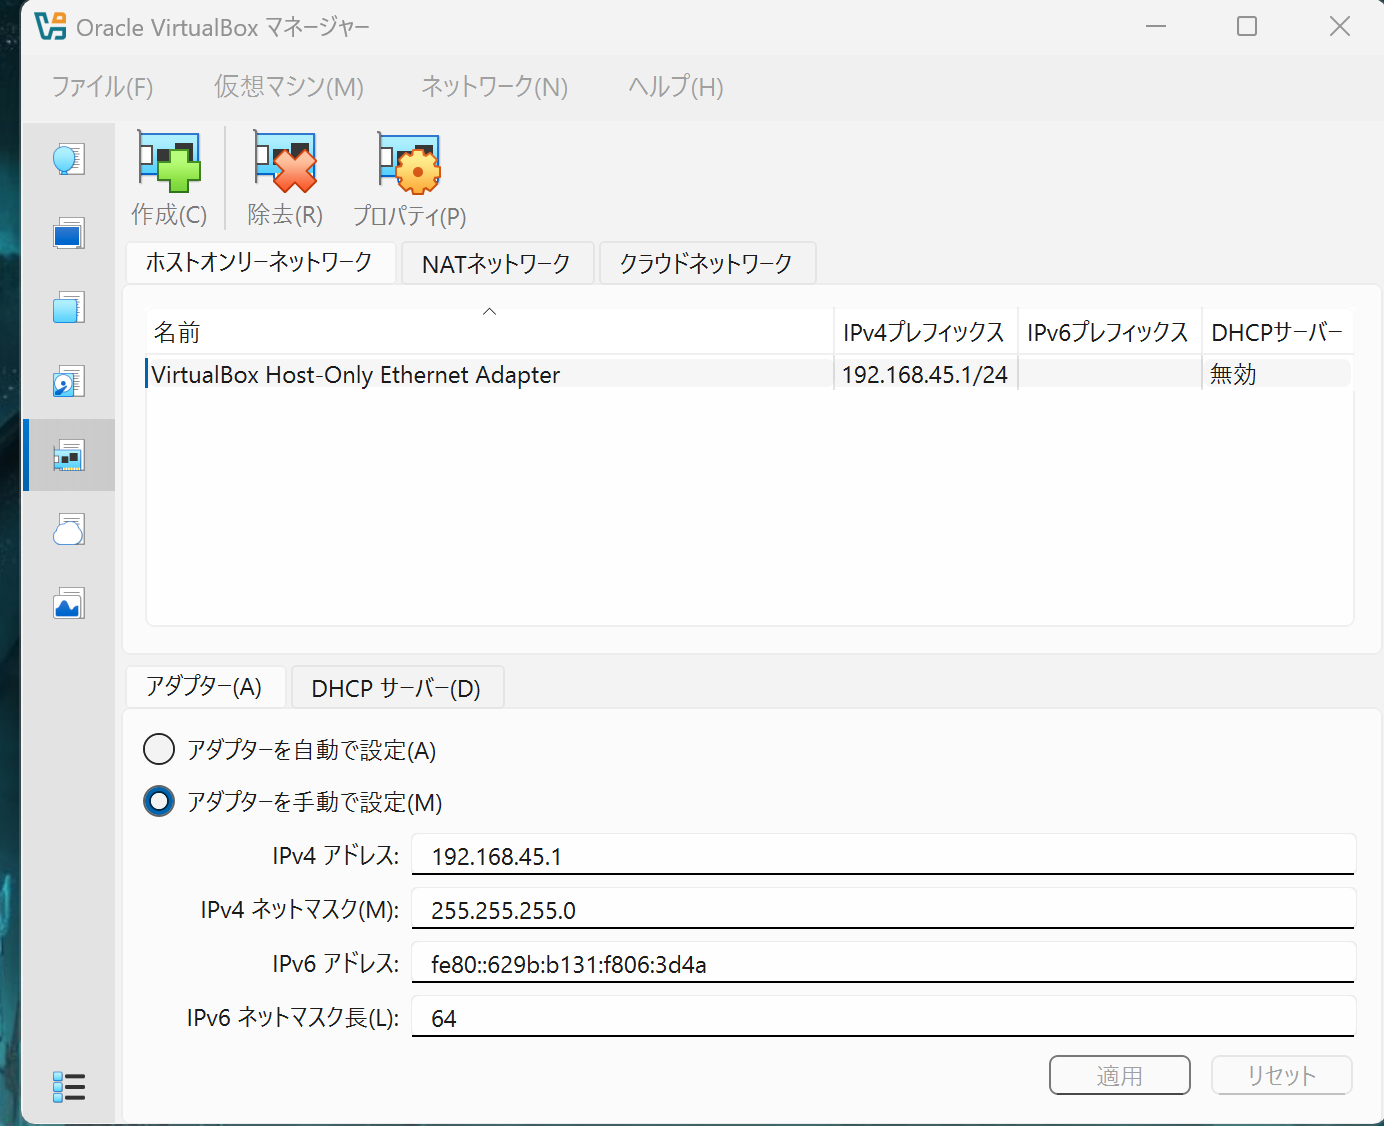Toggle the sidebar list menu at bottom

tap(68, 1087)
